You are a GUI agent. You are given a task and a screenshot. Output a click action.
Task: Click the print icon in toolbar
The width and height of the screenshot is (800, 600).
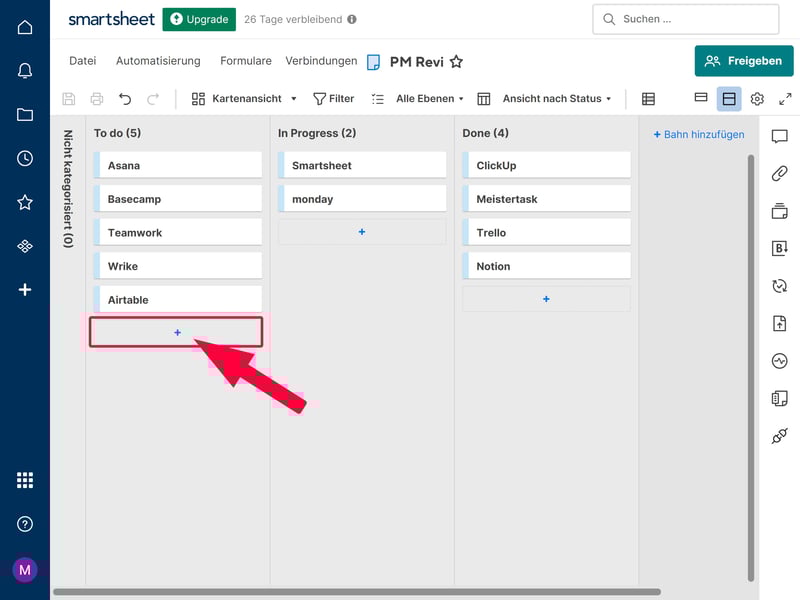[x=97, y=99]
